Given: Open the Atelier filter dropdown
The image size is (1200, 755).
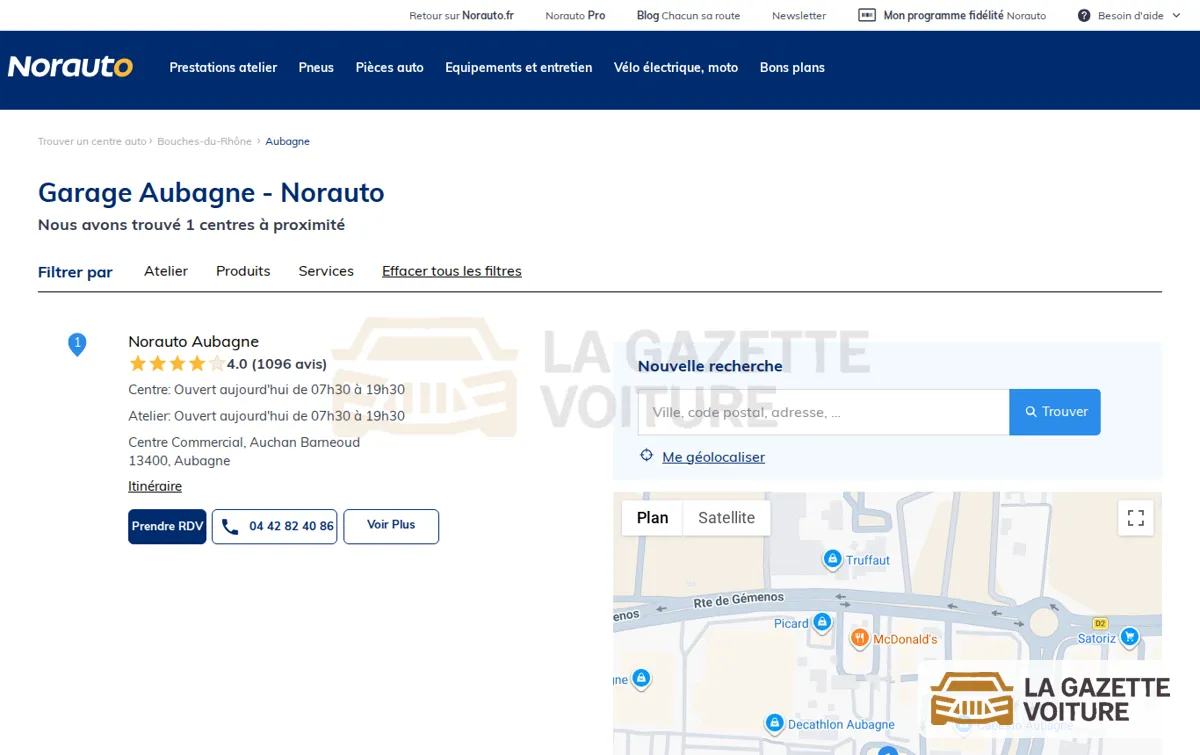Looking at the screenshot, I should click(x=166, y=271).
